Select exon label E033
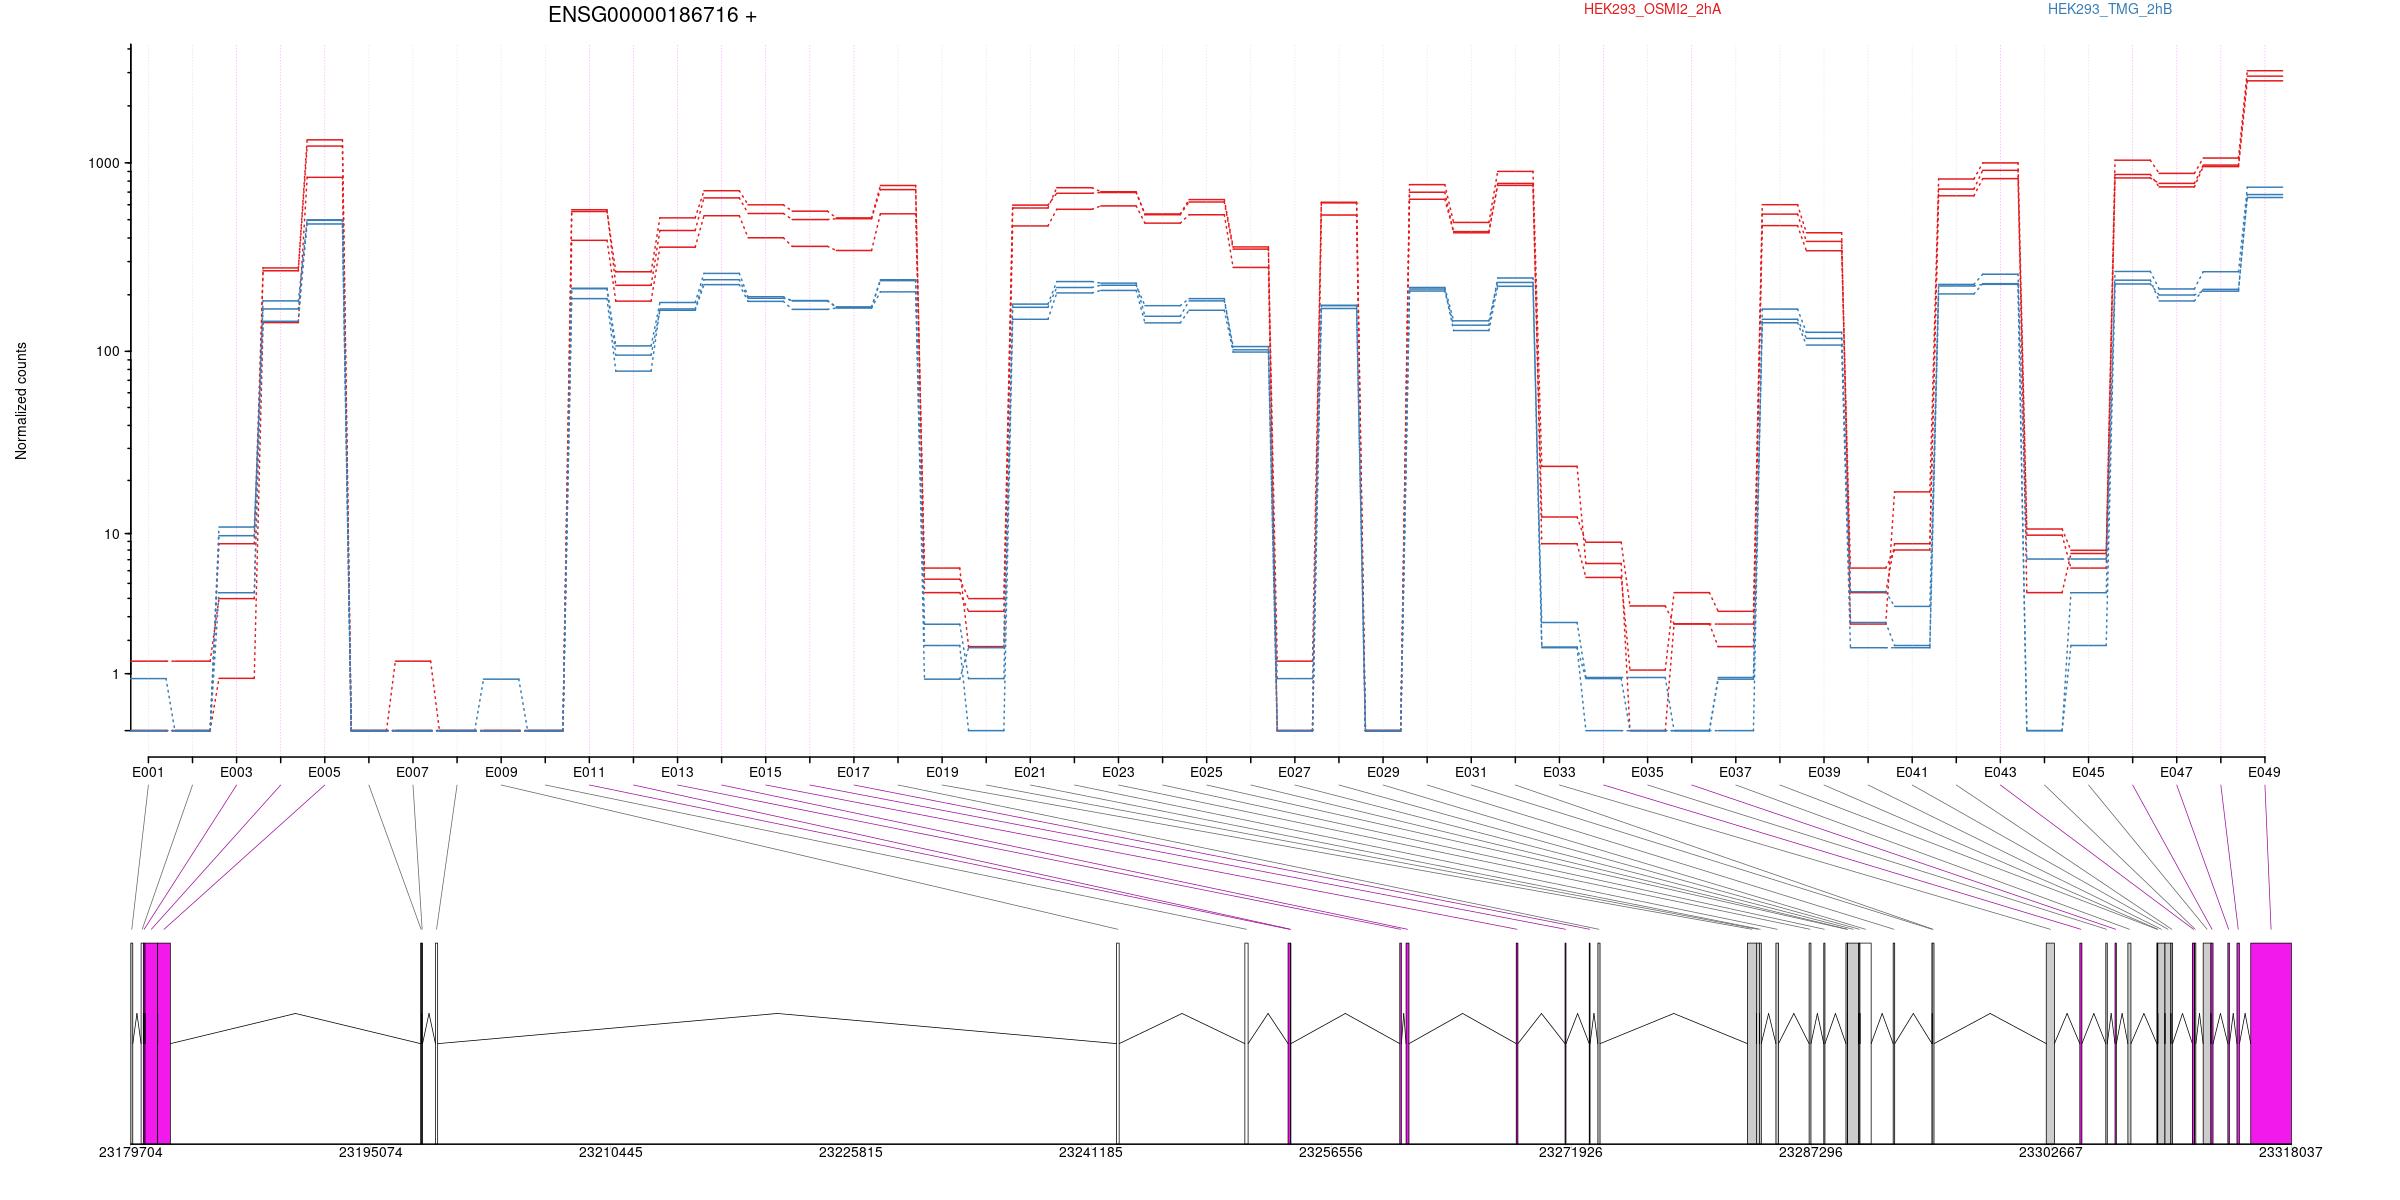2400x1200 pixels. coord(1559,772)
